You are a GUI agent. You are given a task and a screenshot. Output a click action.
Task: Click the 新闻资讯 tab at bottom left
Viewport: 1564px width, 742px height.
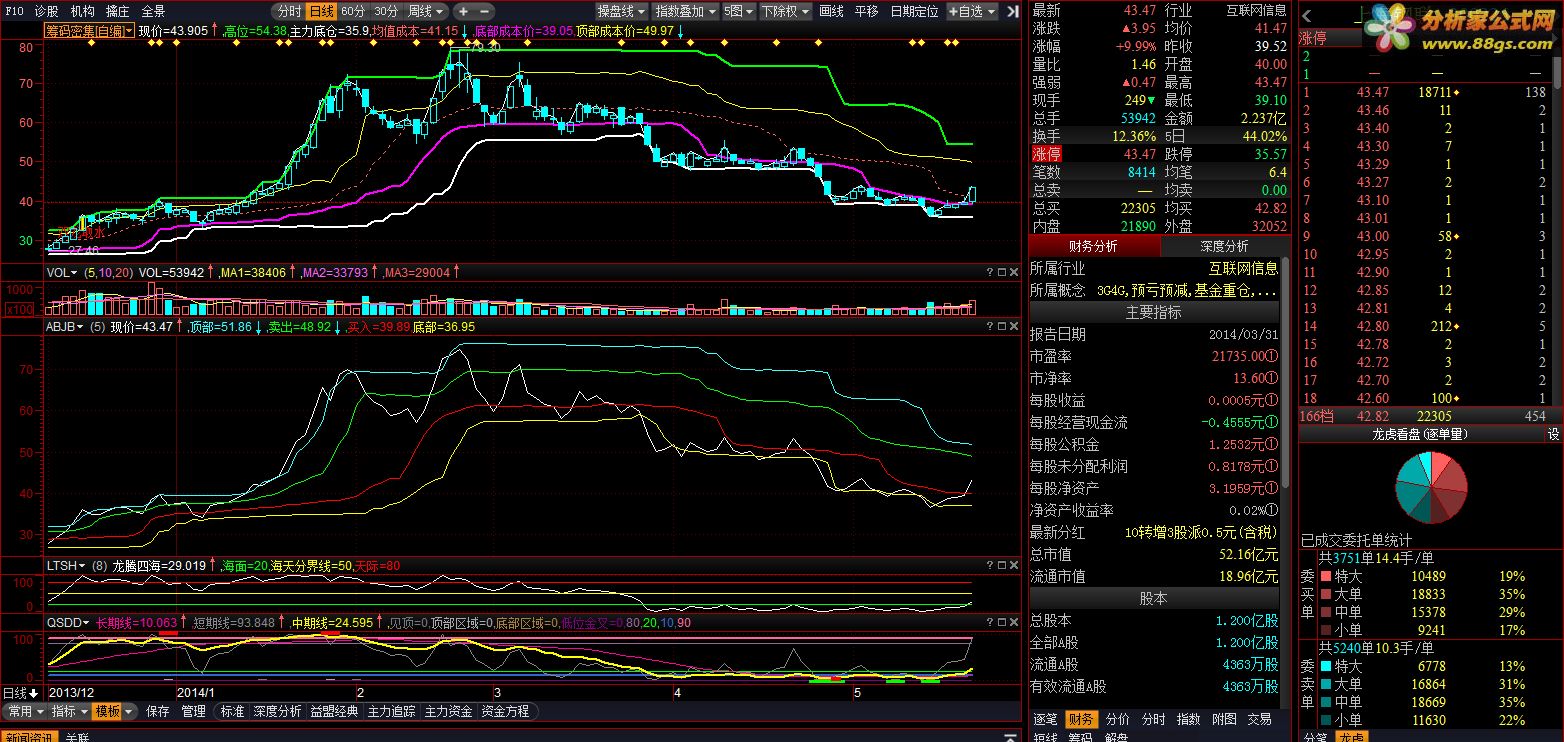coord(30,737)
